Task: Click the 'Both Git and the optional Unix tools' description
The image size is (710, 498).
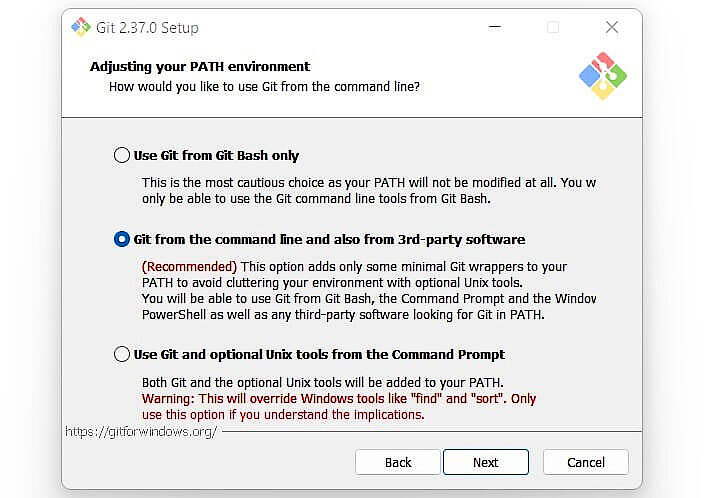Action: coord(322,383)
